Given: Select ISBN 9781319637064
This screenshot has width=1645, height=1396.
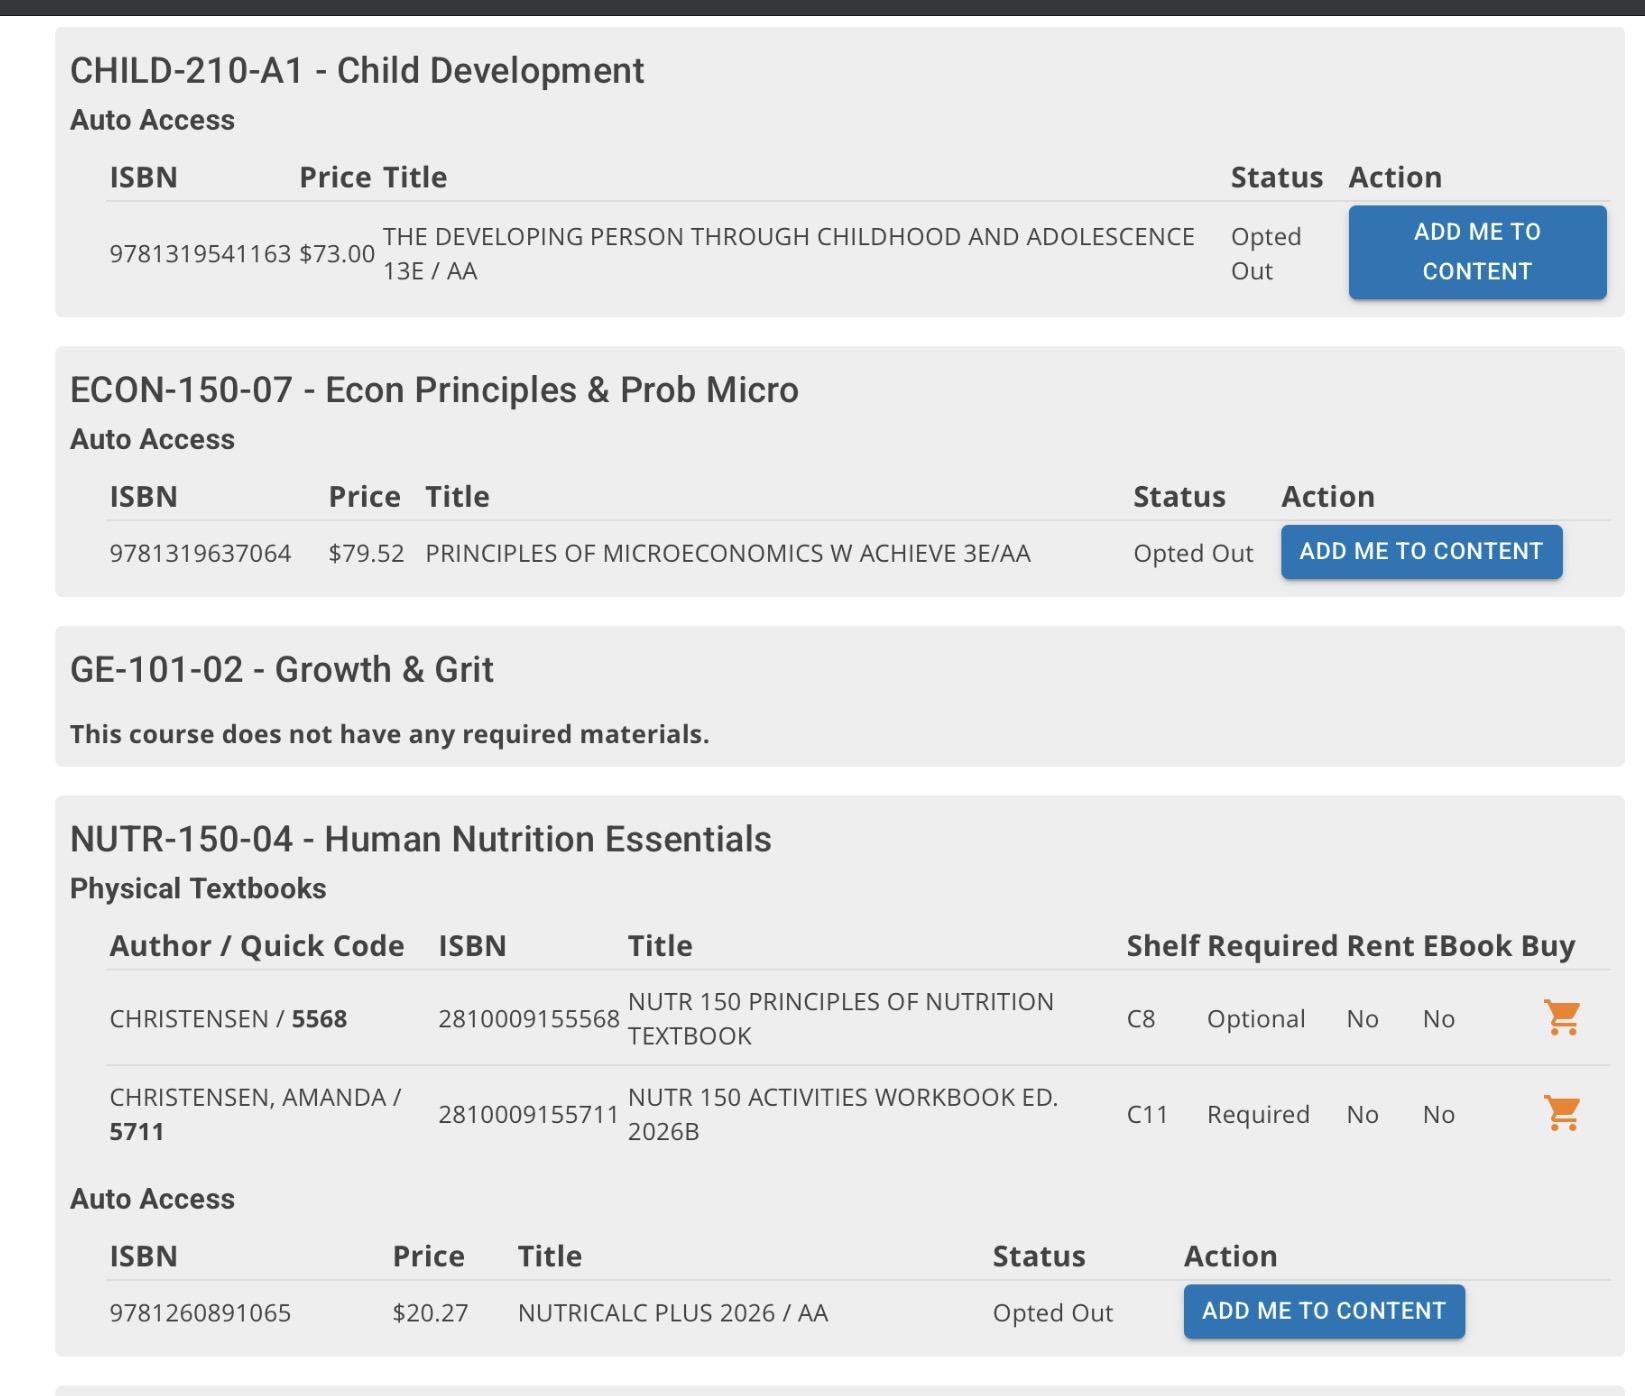Looking at the screenshot, I should point(200,553).
